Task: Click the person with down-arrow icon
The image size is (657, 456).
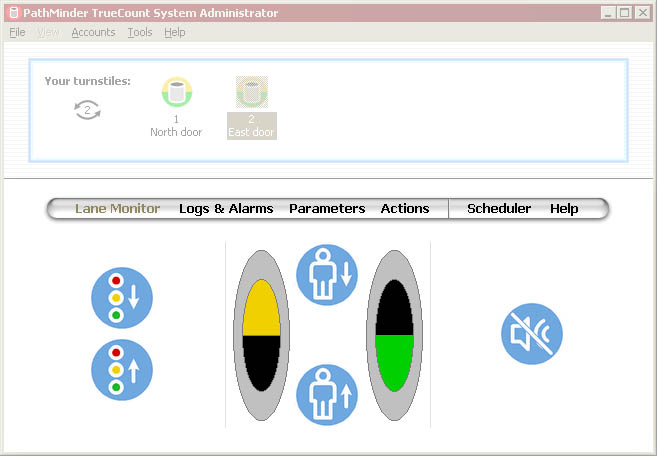Action: point(327,275)
